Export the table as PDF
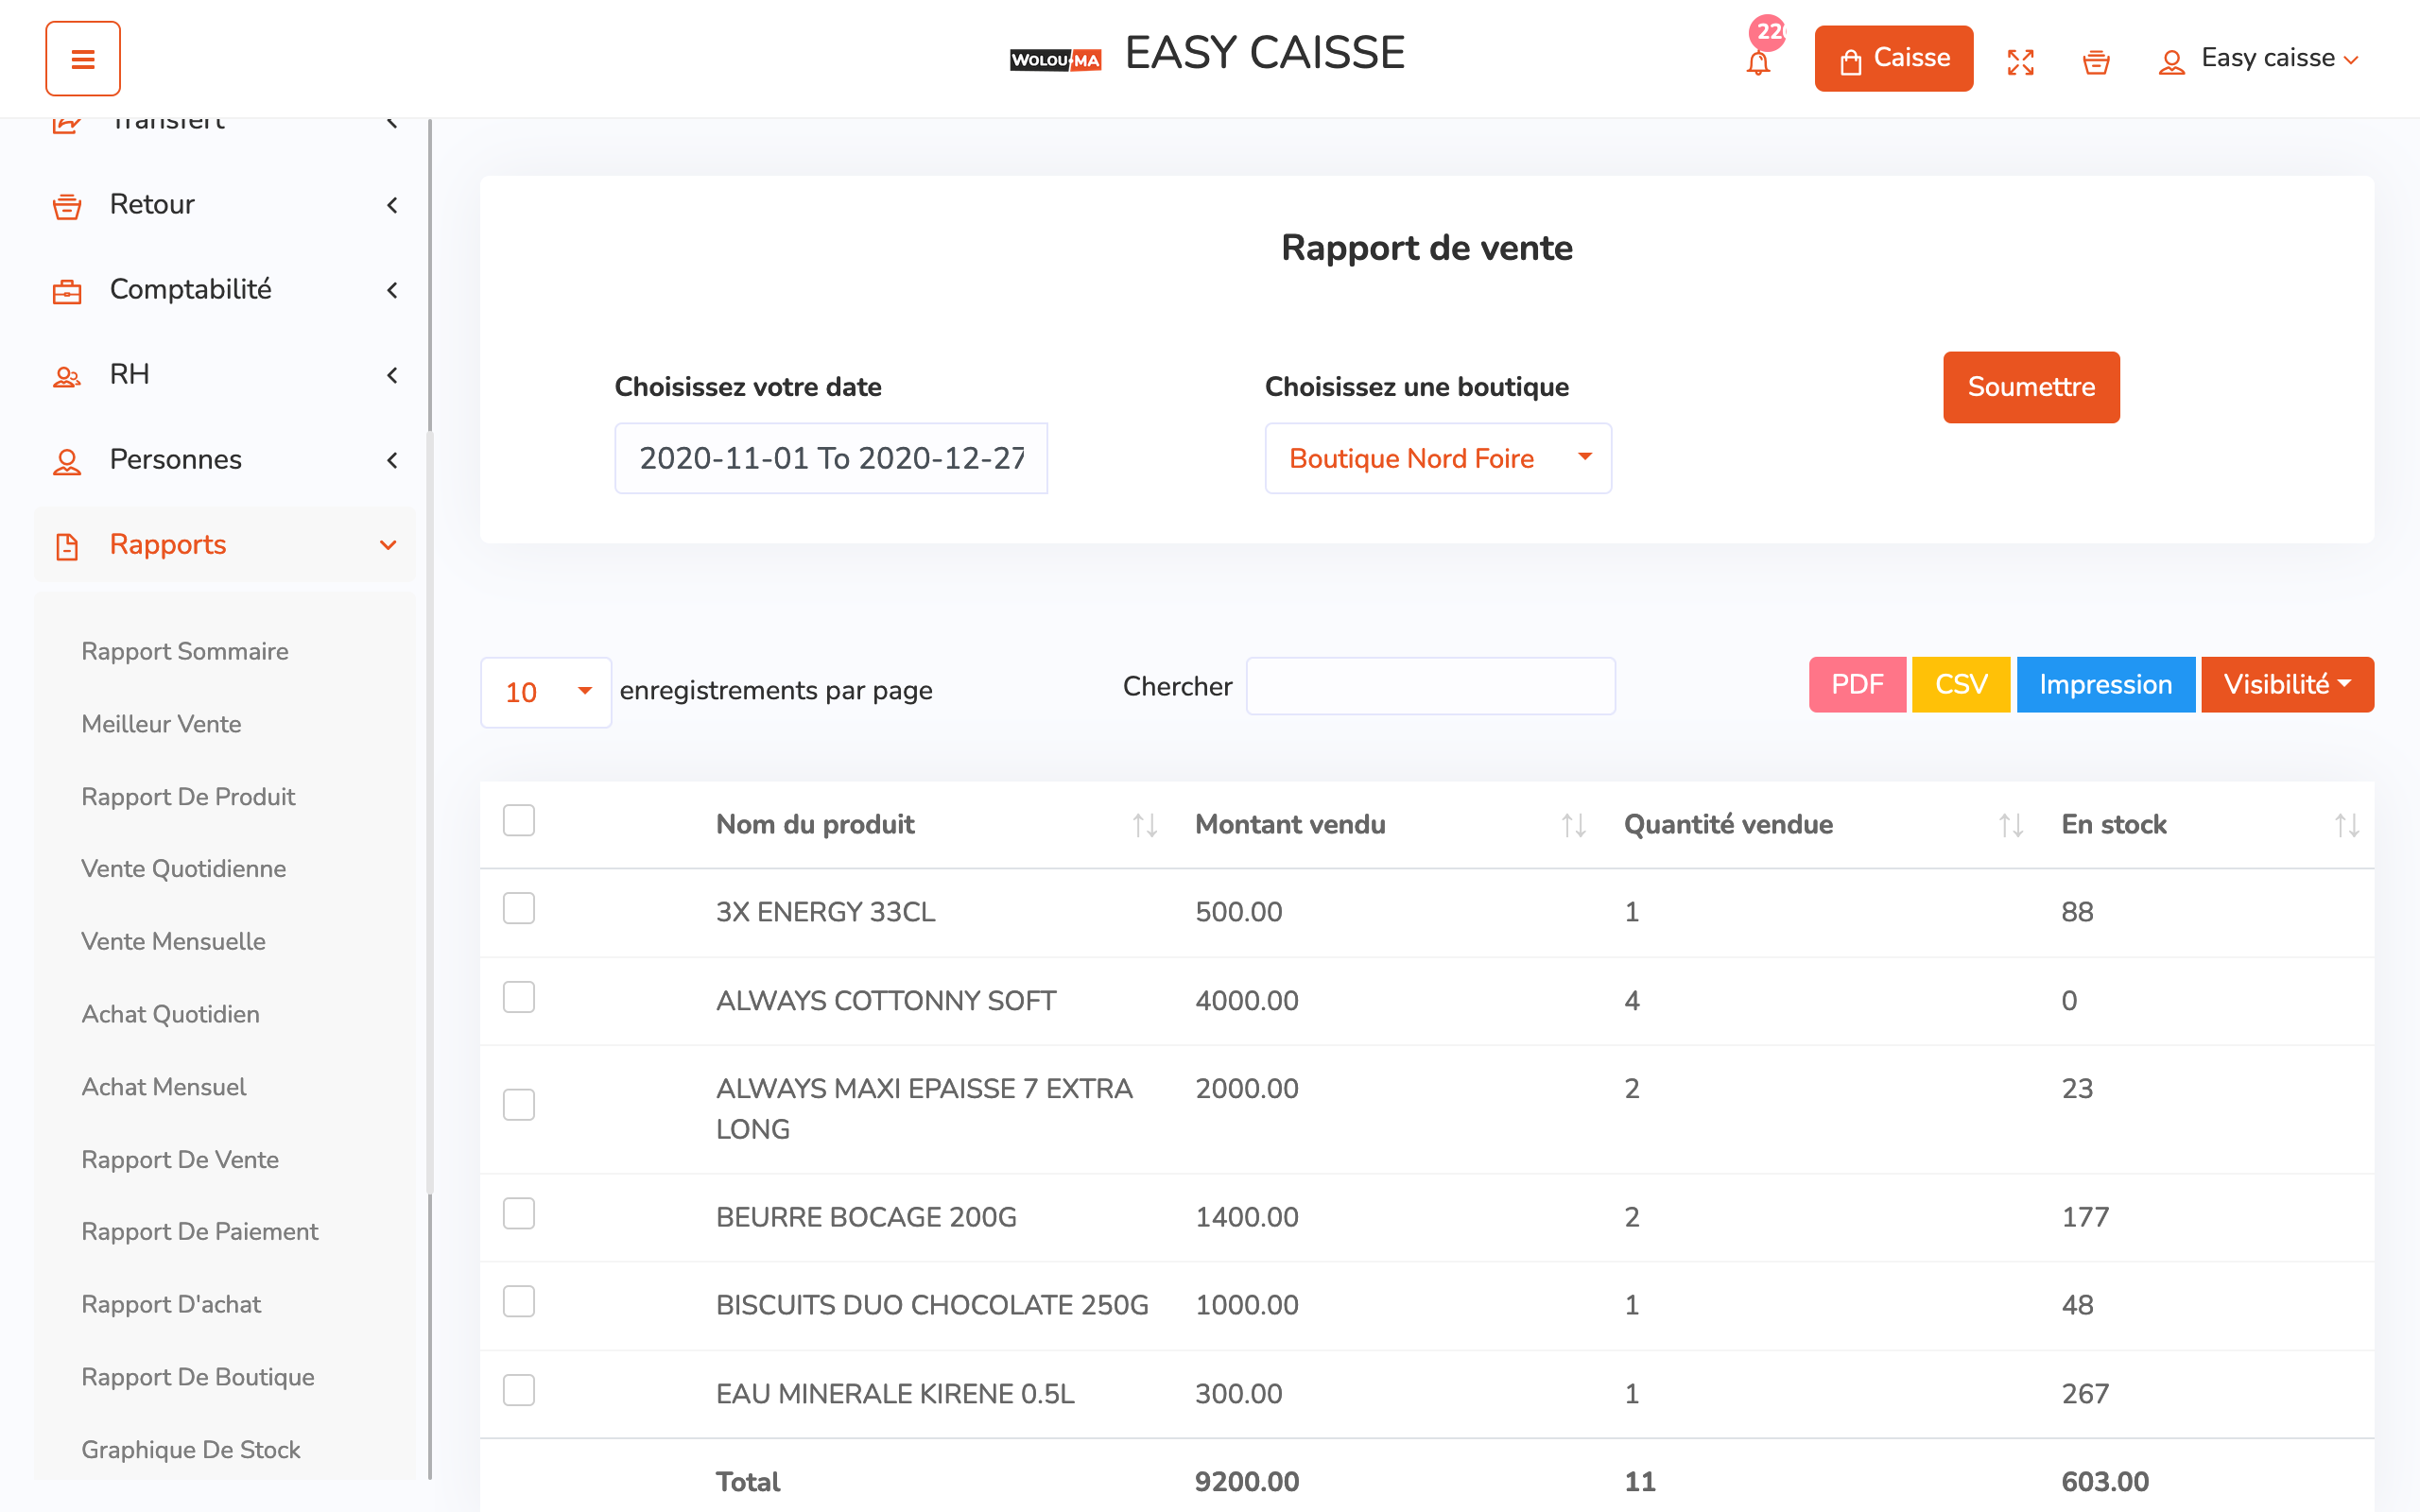 [x=1856, y=685]
